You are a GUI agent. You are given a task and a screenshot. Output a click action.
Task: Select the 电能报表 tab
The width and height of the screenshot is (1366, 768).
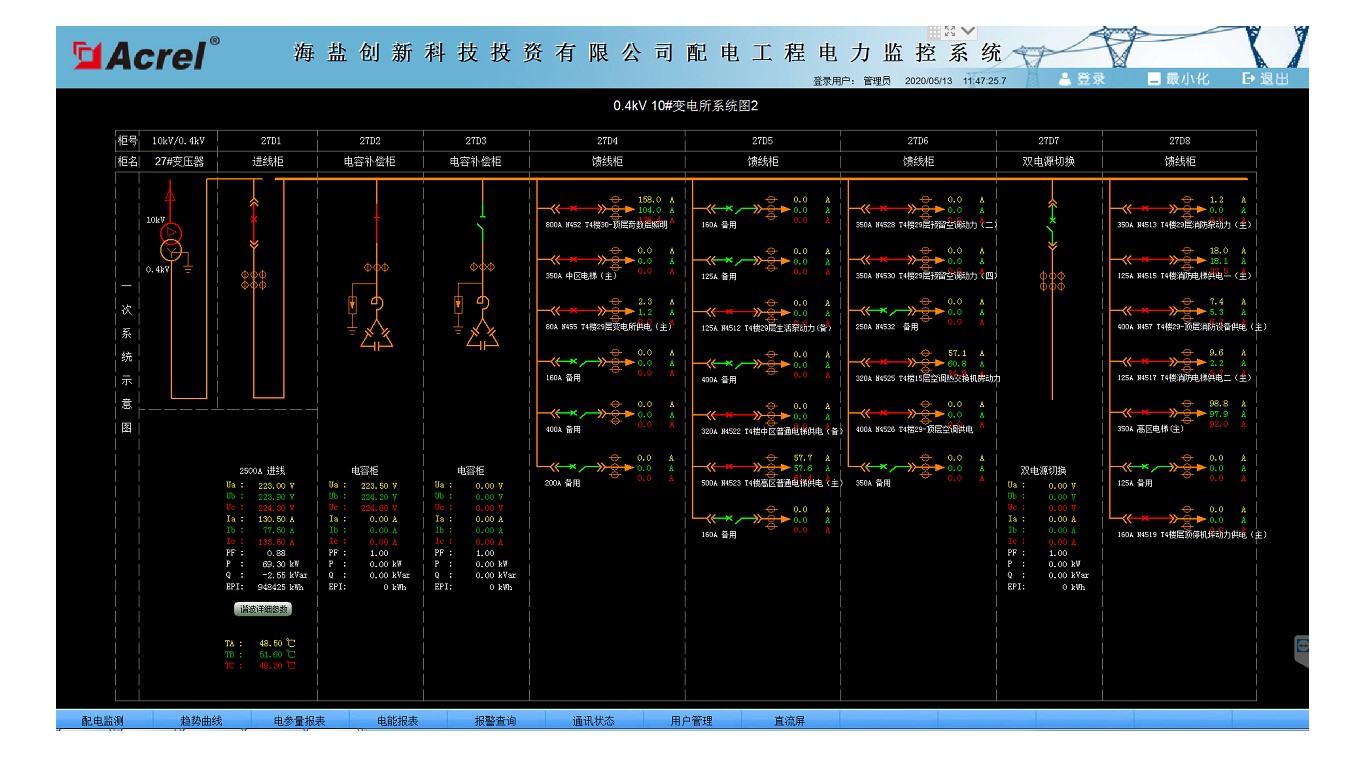click(397, 720)
